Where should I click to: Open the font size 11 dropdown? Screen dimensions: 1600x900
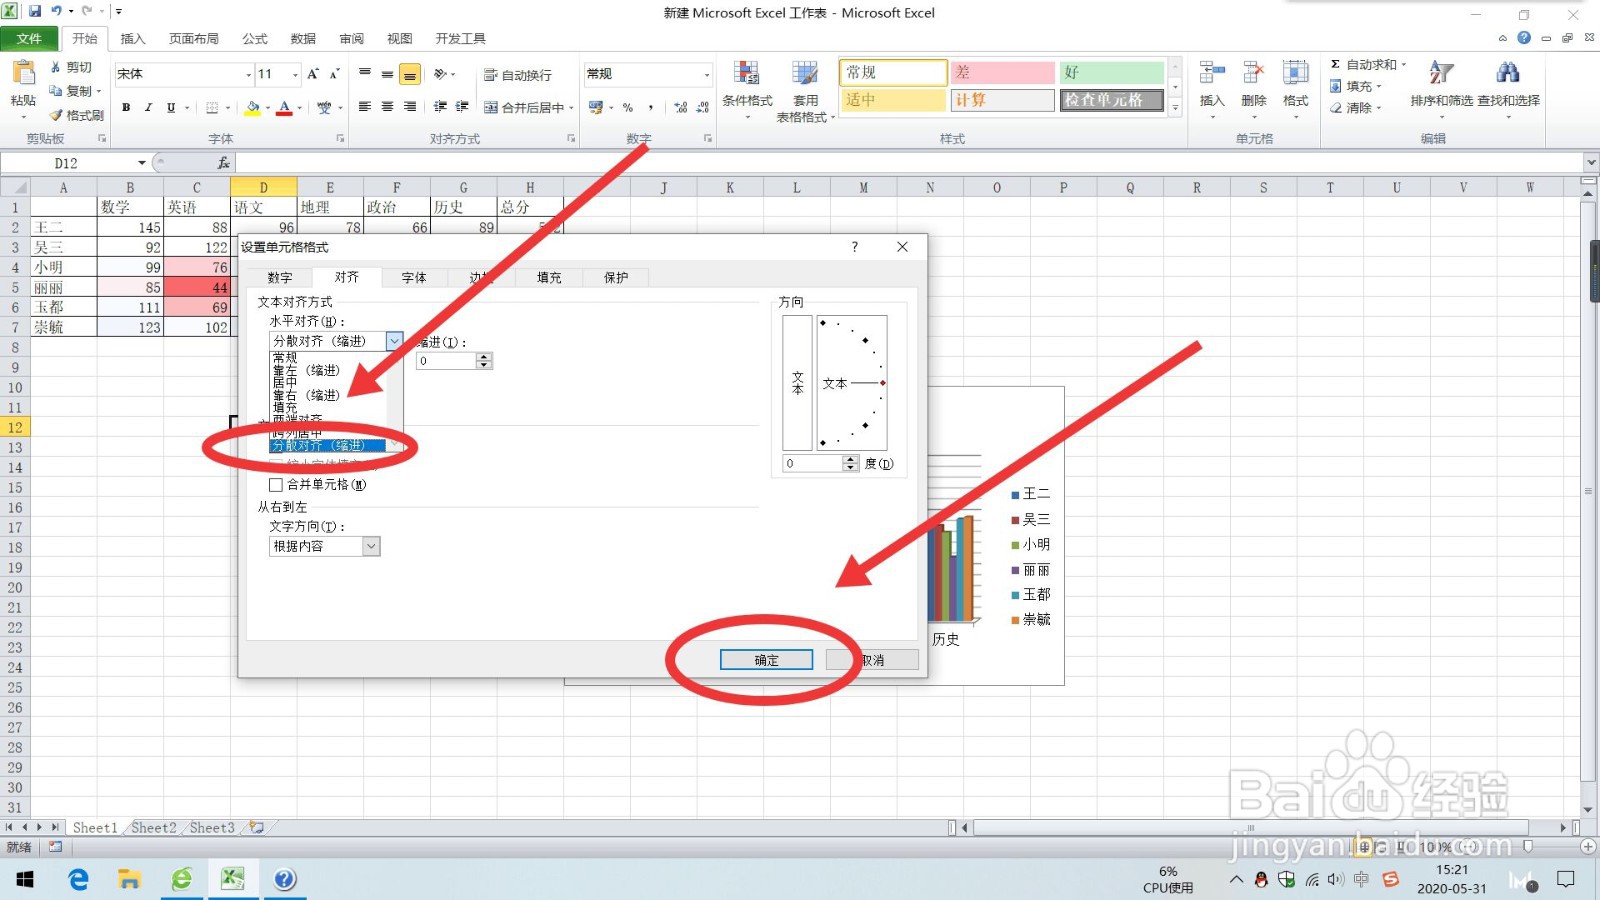295,74
